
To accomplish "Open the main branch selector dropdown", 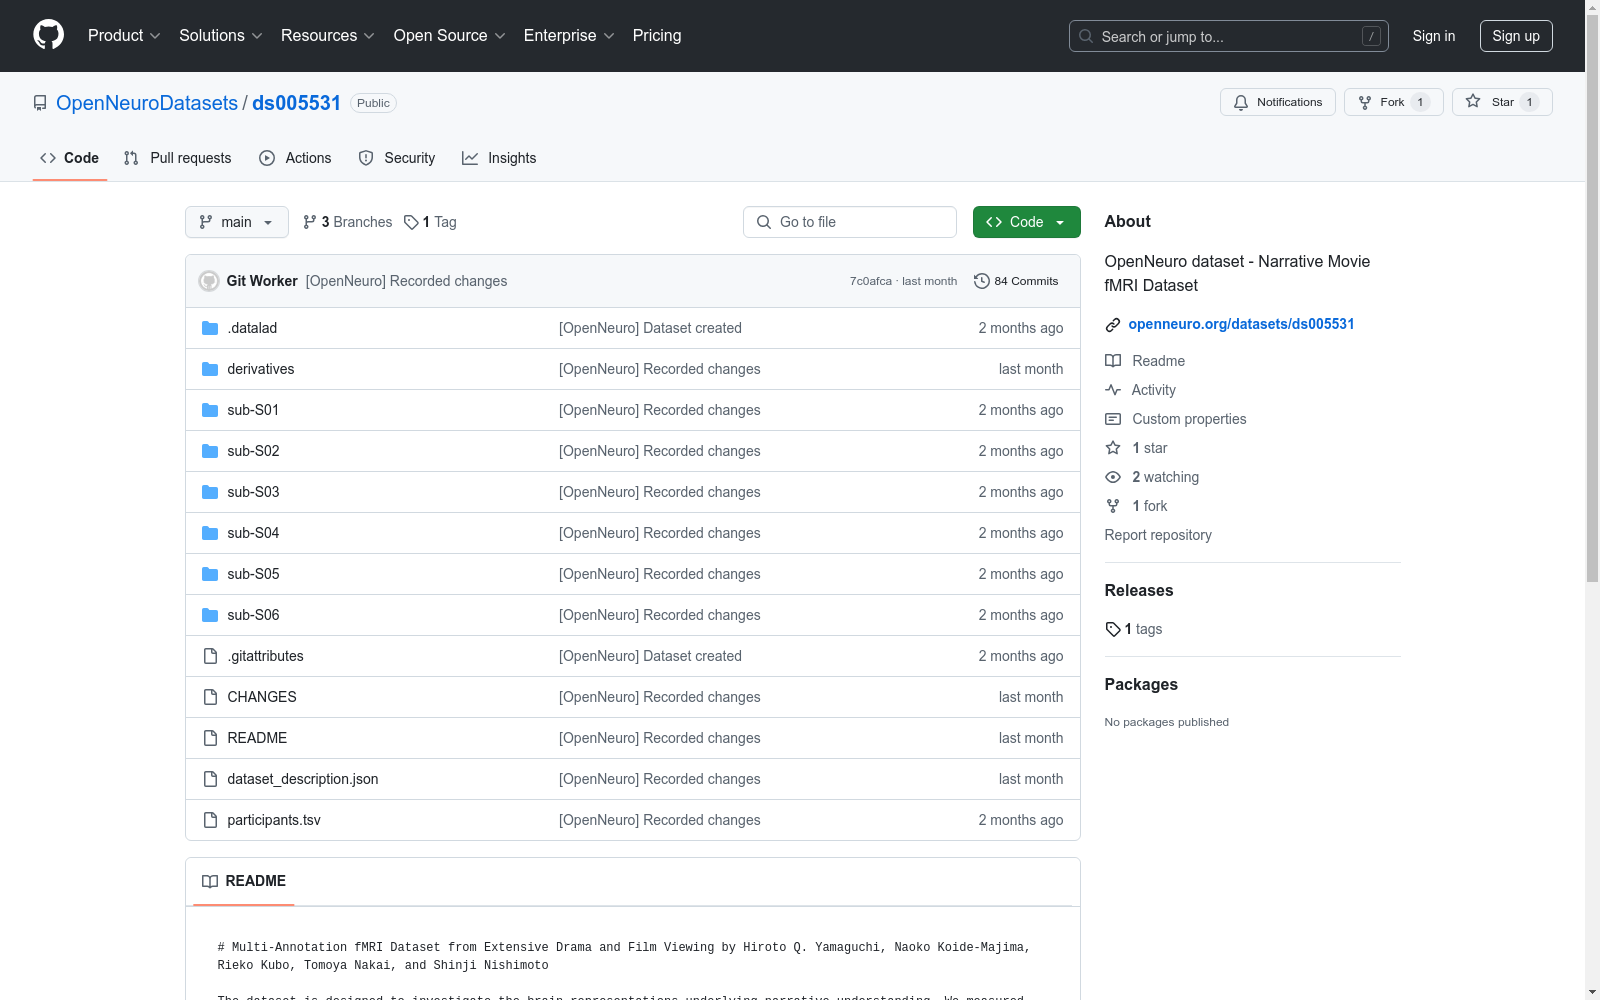I will coord(237,222).
